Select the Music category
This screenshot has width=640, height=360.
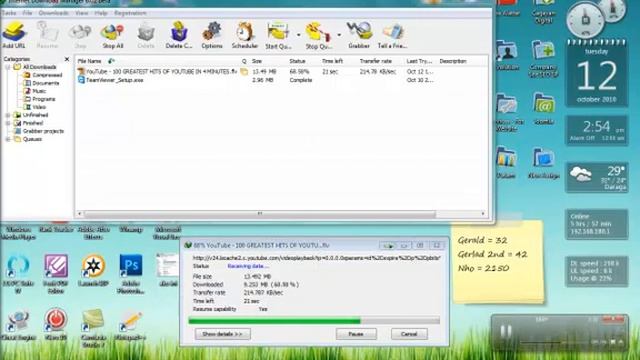[35, 91]
